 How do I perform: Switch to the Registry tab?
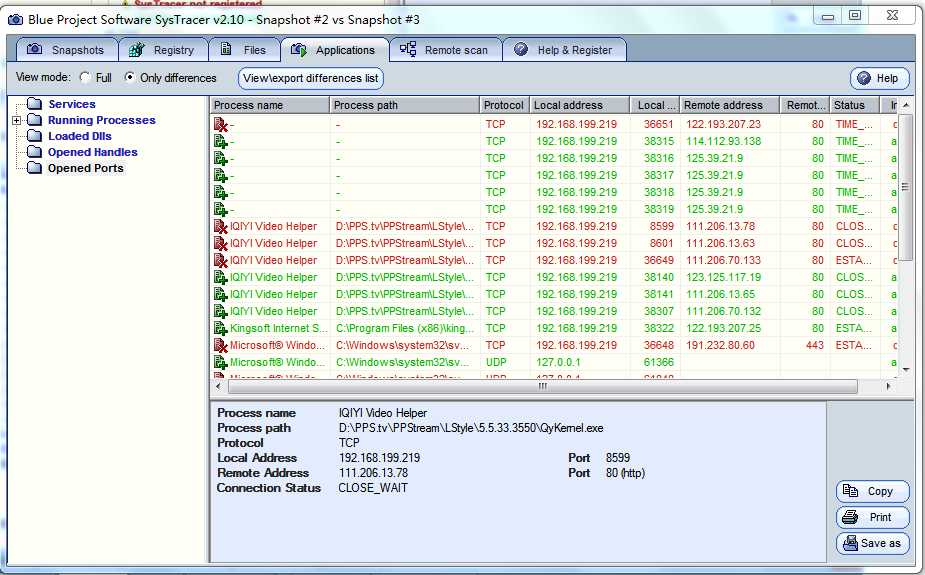[x=163, y=50]
